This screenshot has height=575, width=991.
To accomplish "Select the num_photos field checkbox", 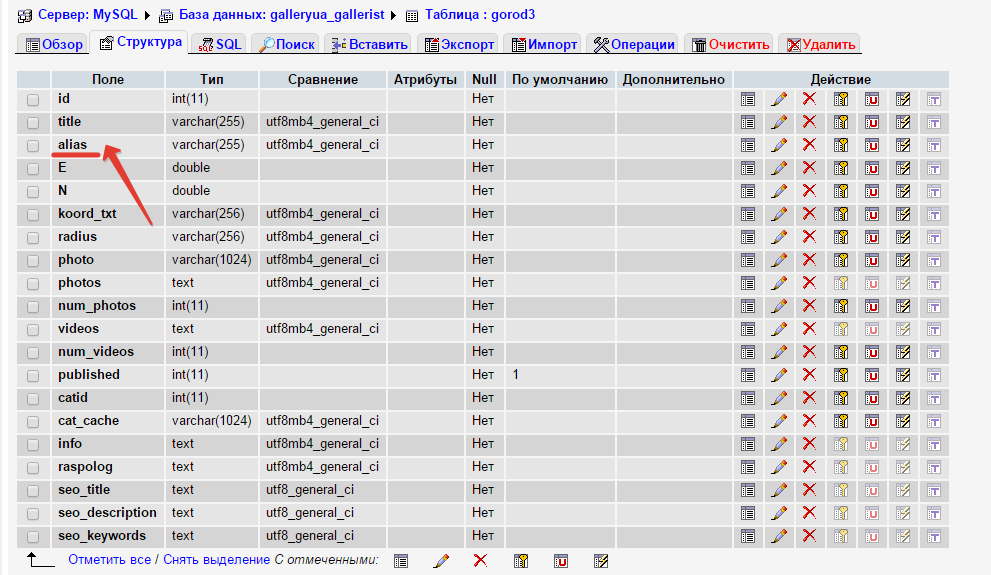I will click(33, 307).
